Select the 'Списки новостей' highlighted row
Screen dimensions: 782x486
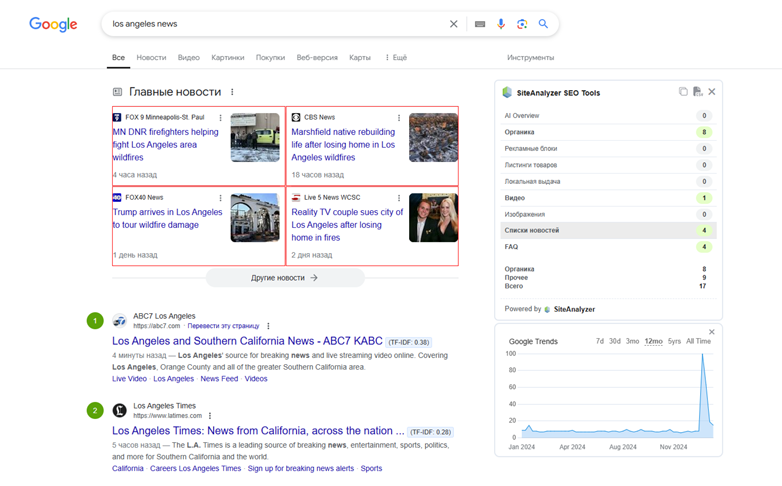(x=608, y=231)
